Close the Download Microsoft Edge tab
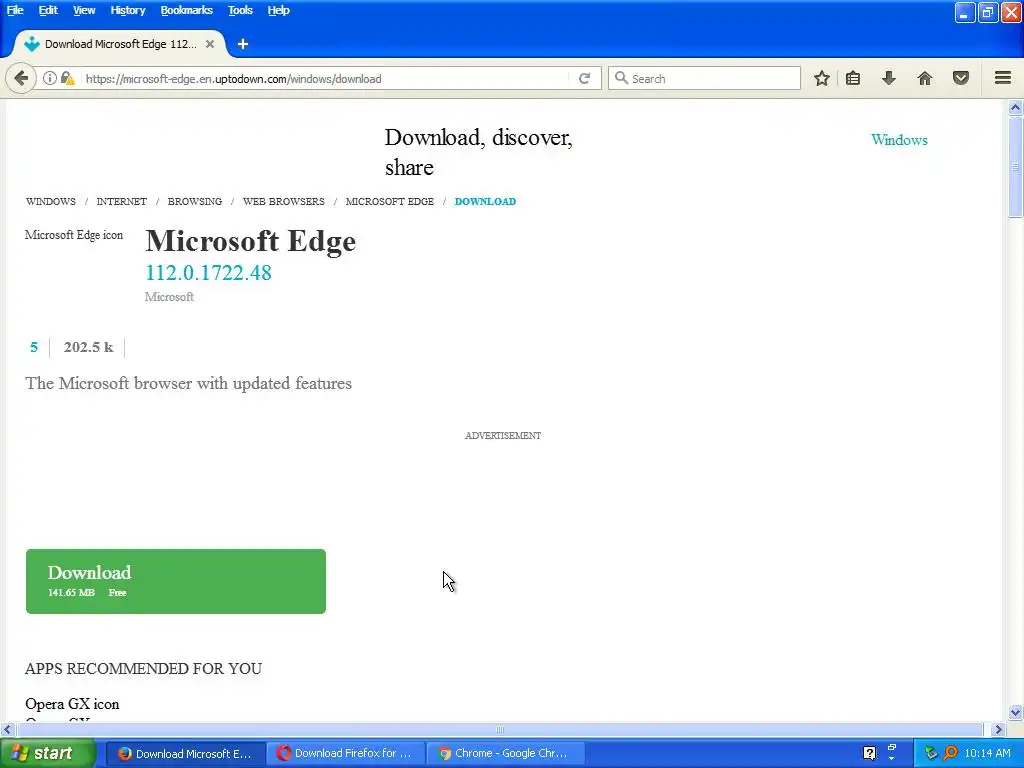The width and height of the screenshot is (1024, 768). [x=210, y=44]
